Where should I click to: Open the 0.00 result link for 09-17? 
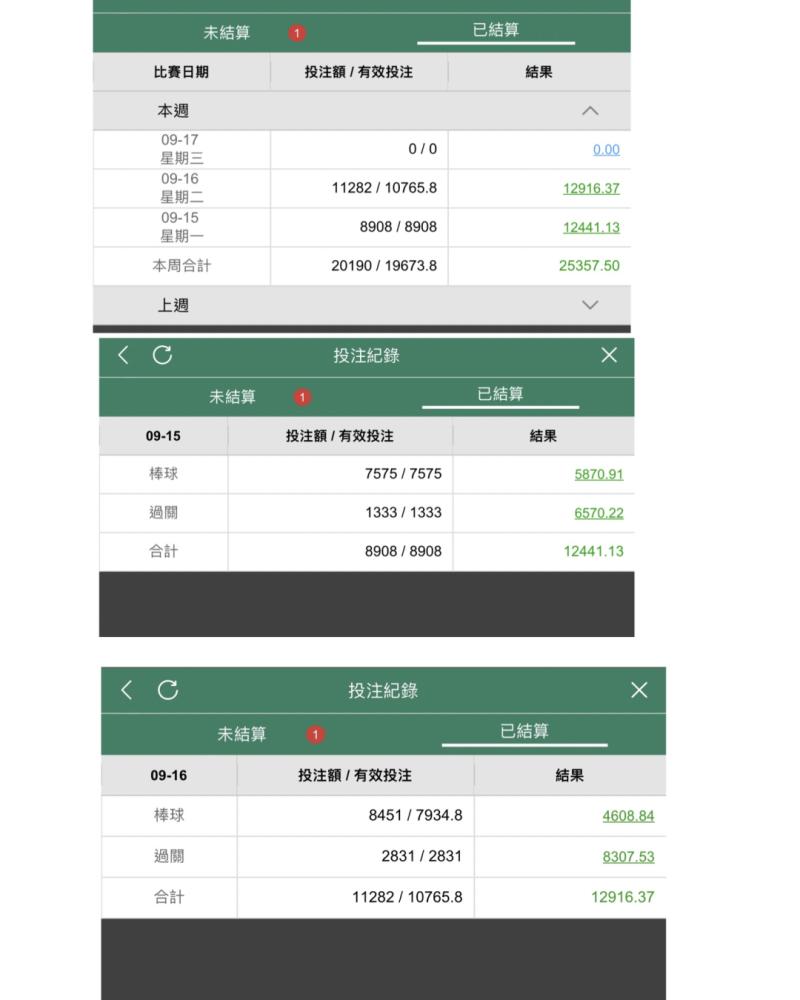pyautogui.click(x=606, y=149)
